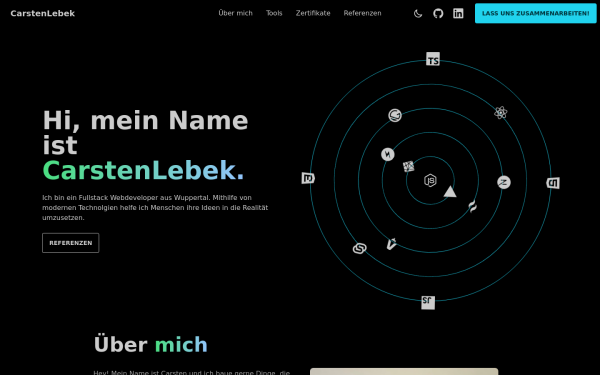Open the LinkedIn profile icon
The height and width of the screenshot is (375, 600).
tap(458, 13)
